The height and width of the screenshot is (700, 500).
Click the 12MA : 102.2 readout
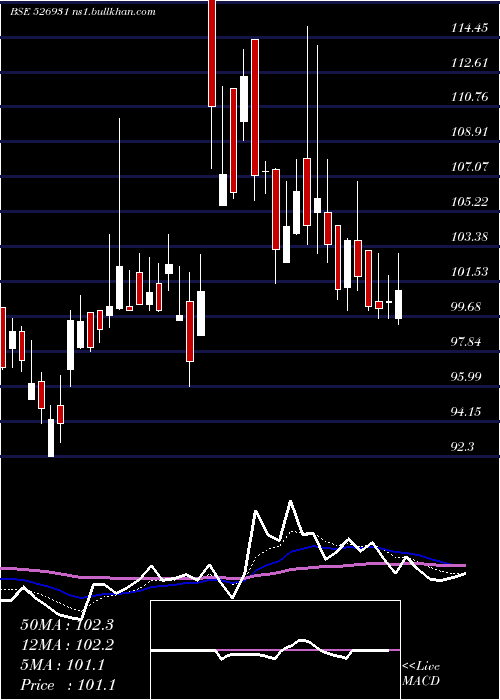67,645
